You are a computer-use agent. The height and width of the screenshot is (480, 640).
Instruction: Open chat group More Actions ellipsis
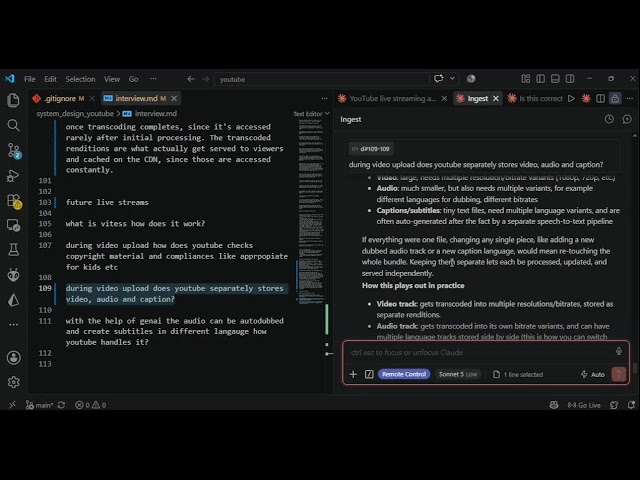pos(630,98)
